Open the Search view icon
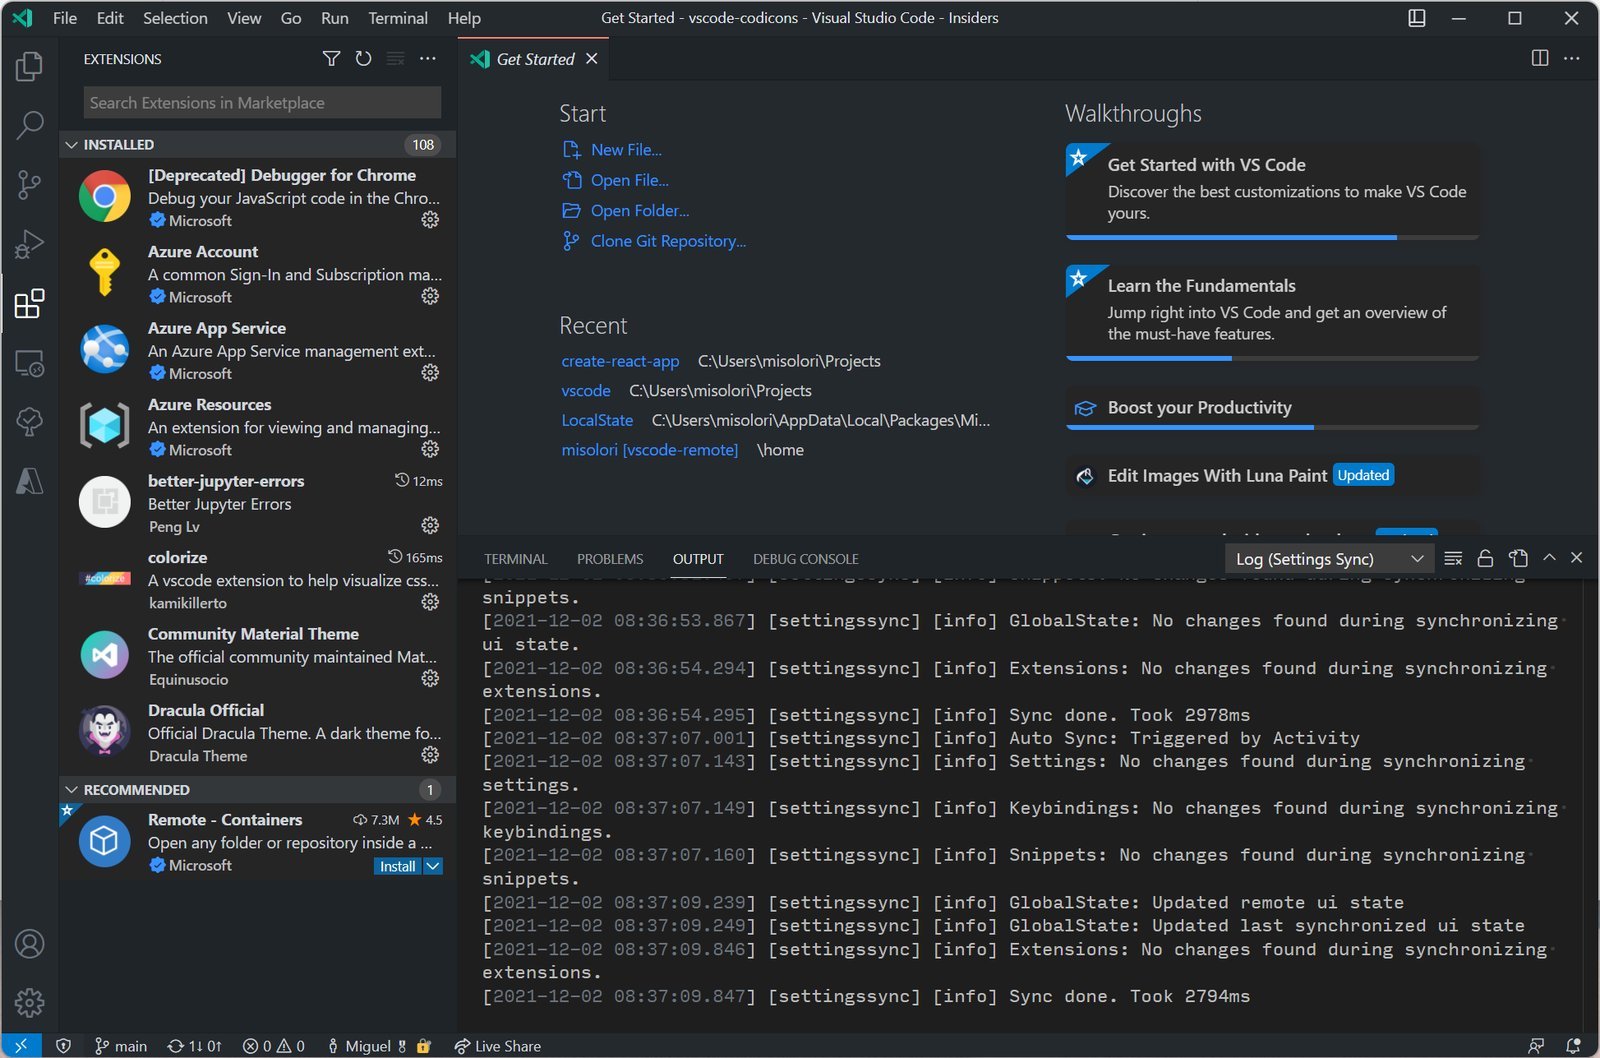1600x1058 pixels. click(29, 125)
